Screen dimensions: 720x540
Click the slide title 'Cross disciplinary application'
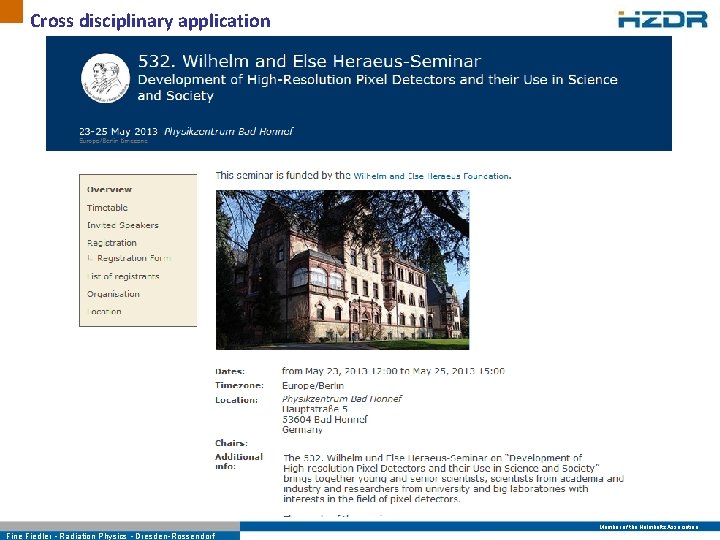coord(150,21)
